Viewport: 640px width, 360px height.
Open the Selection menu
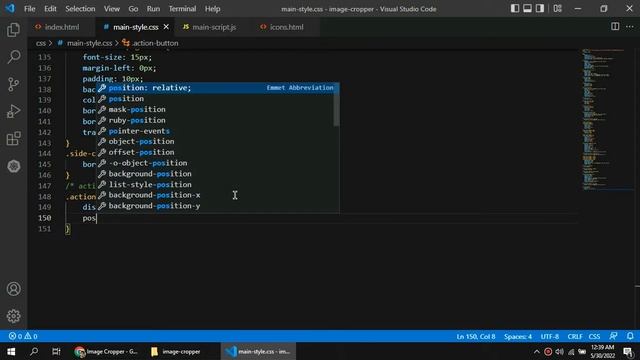tap(80, 9)
